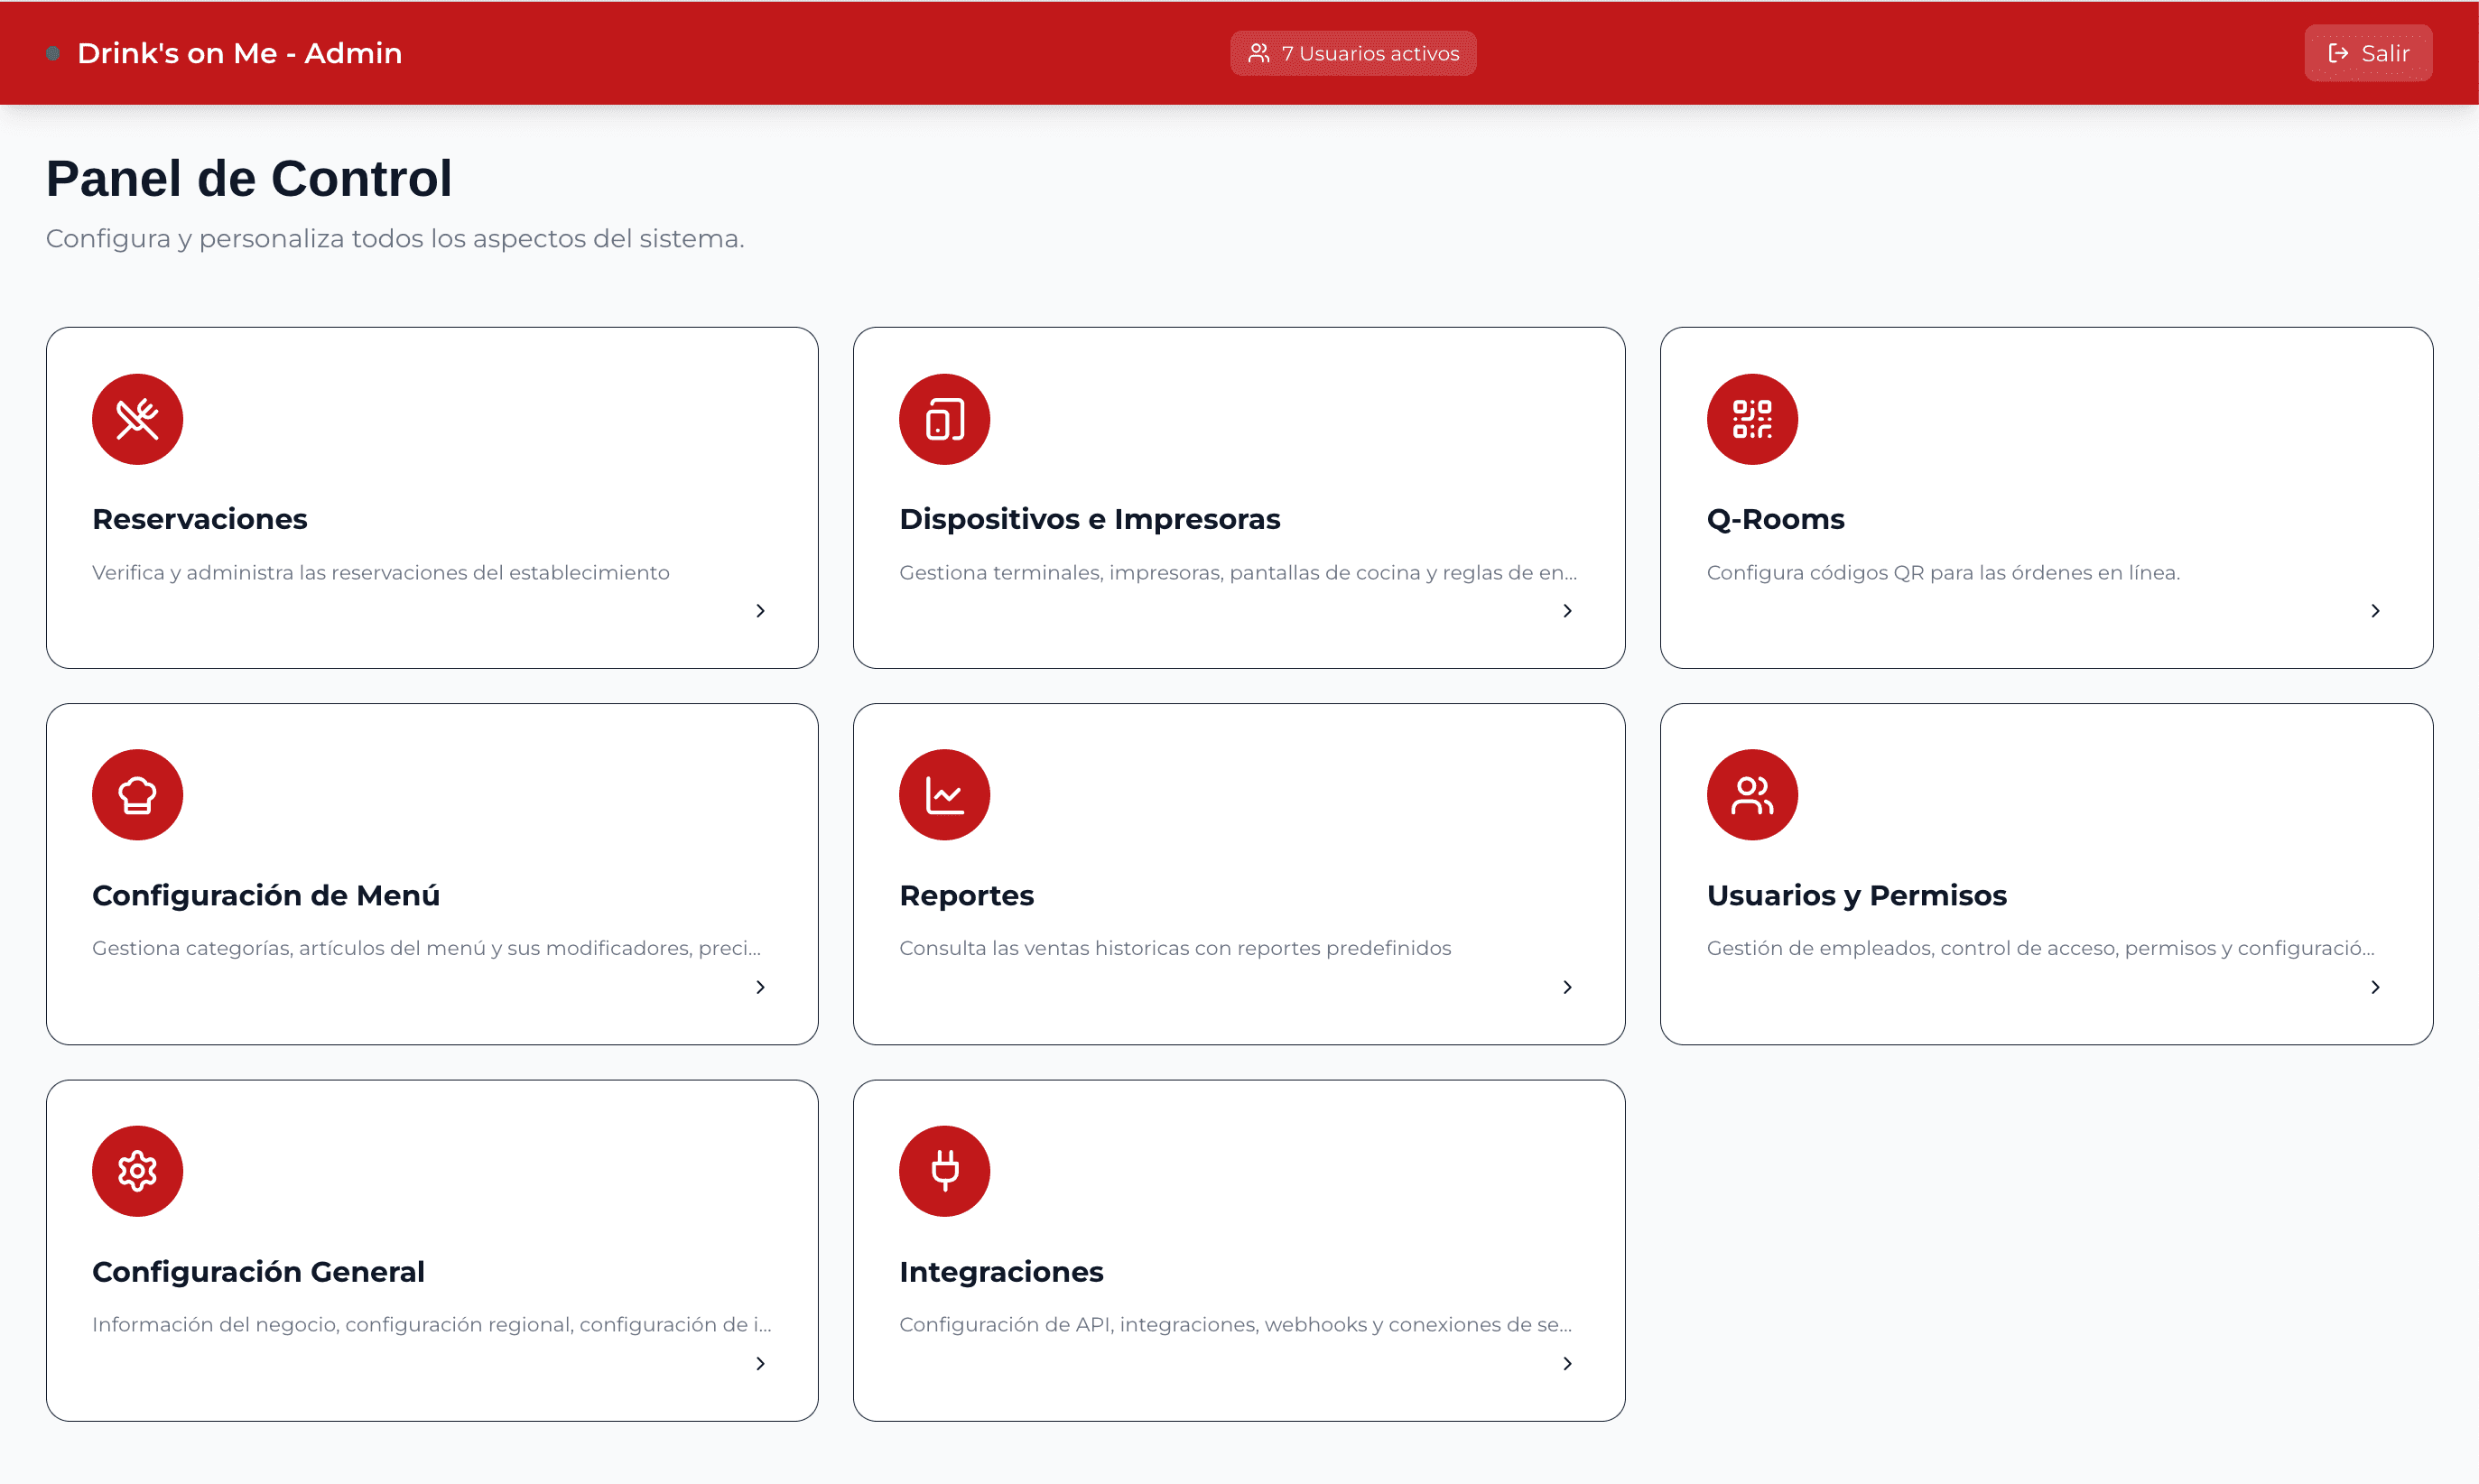Screen dimensions: 2479x1484
Task: Select the logout icon inside the Salir button
Action: 2338,53
